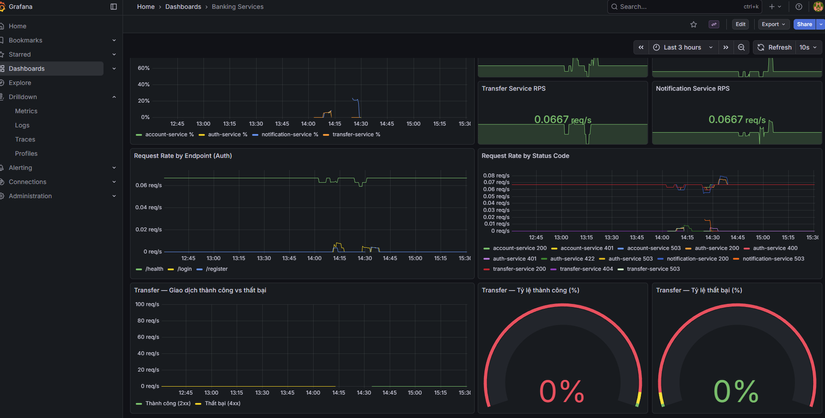Click the Grafana logo
Image resolution: width=825 pixels, height=418 pixels.
click(4, 7)
